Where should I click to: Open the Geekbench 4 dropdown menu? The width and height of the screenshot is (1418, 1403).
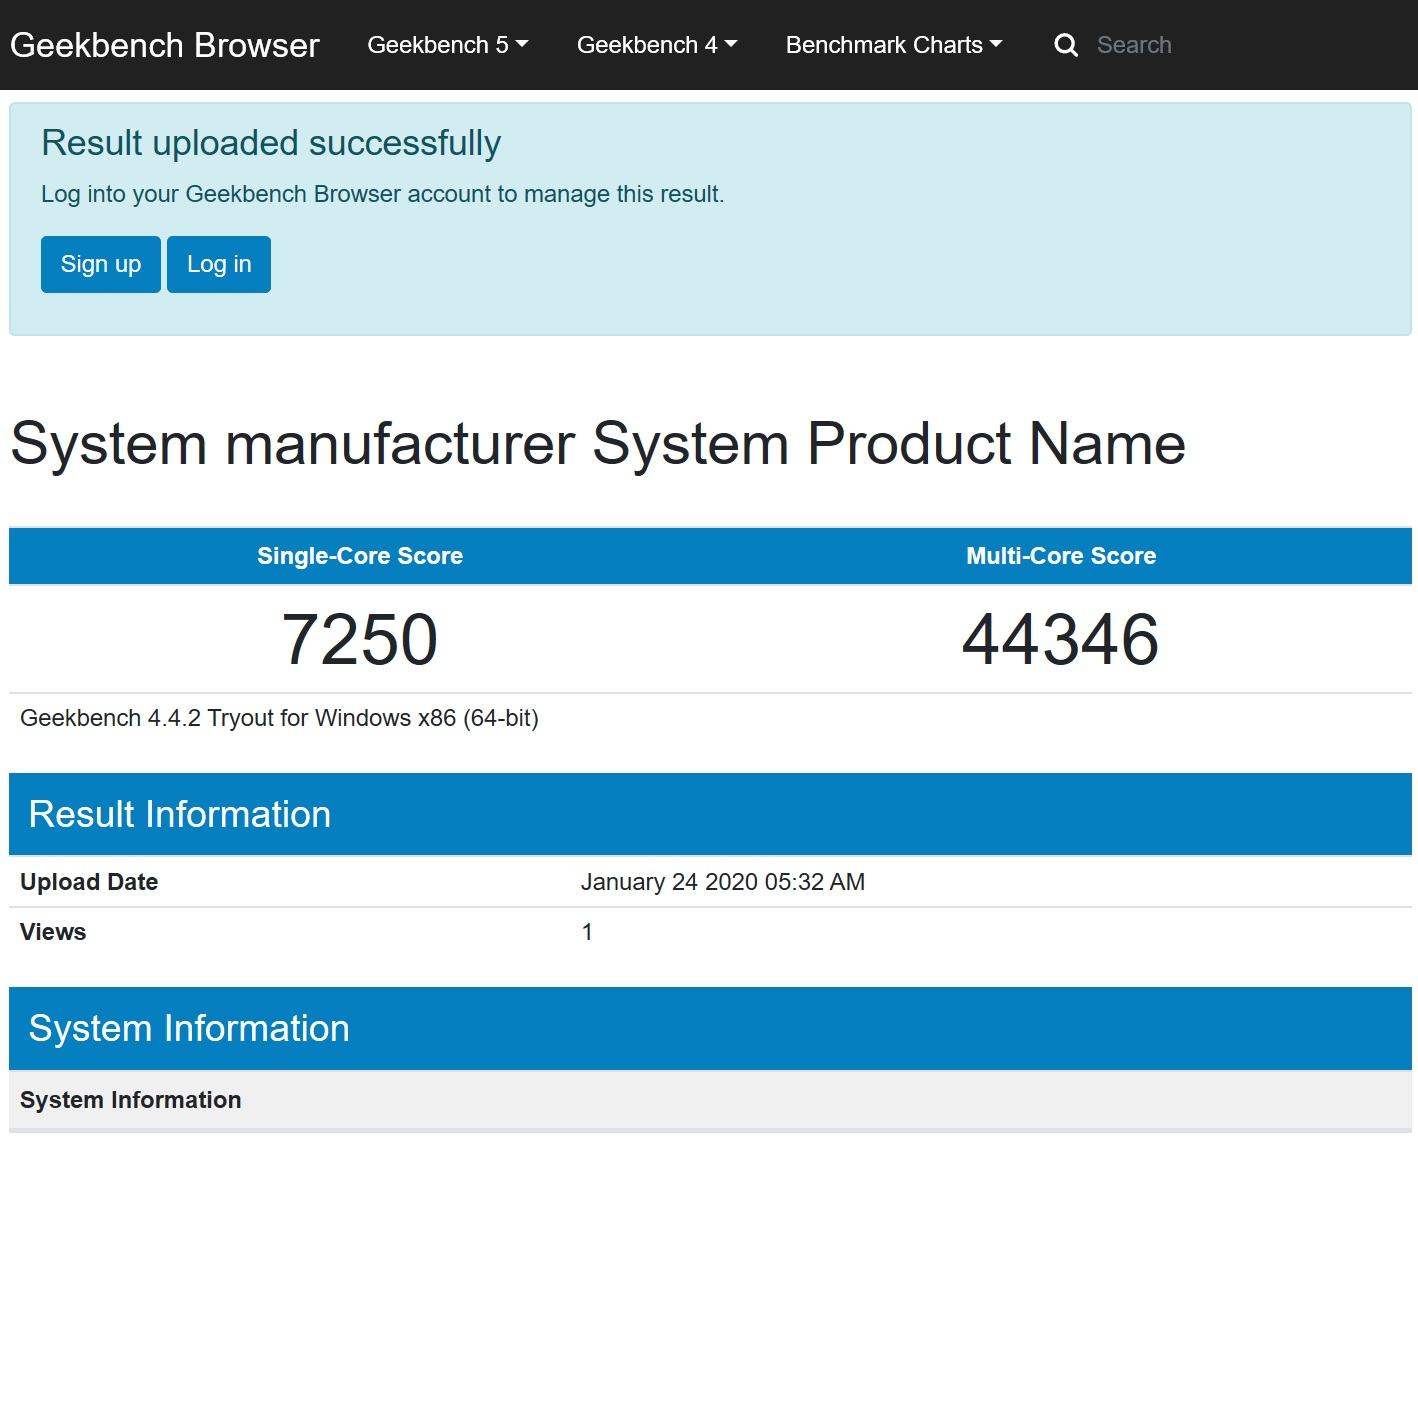point(657,45)
